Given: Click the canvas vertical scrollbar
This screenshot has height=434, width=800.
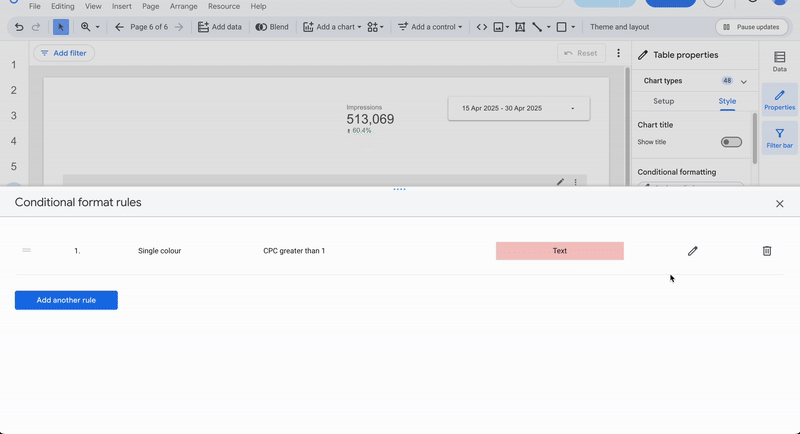Looking at the screenshot, I should [x=628, y=125].
